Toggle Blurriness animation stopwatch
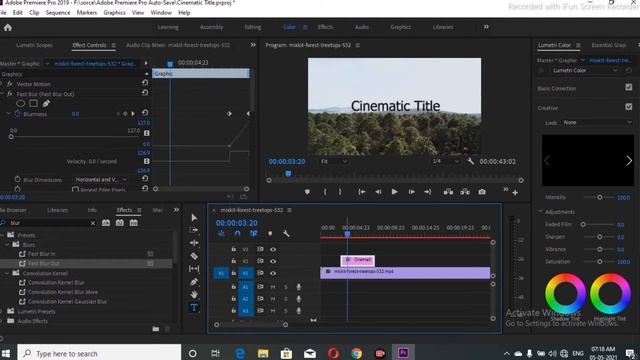The width and height of the screenshot is (640, 360). point(18,113)
